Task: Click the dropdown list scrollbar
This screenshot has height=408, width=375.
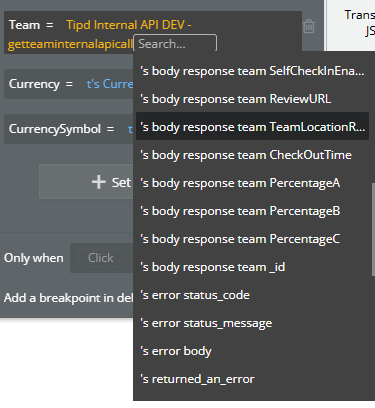Action: (373, 229)
